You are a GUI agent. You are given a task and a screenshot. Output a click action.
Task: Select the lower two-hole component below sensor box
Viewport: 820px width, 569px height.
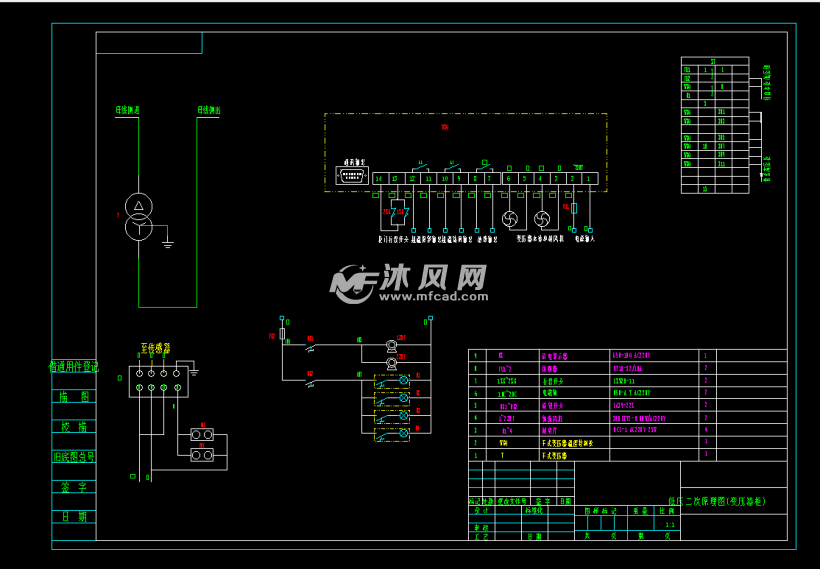202,455
